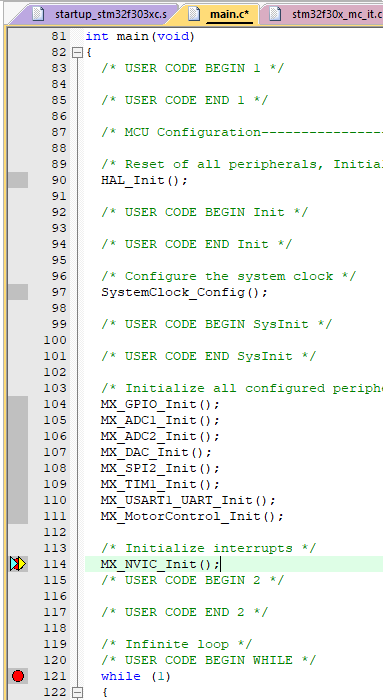Click the USER CODE BEGIN Init comment

point(204,212)
